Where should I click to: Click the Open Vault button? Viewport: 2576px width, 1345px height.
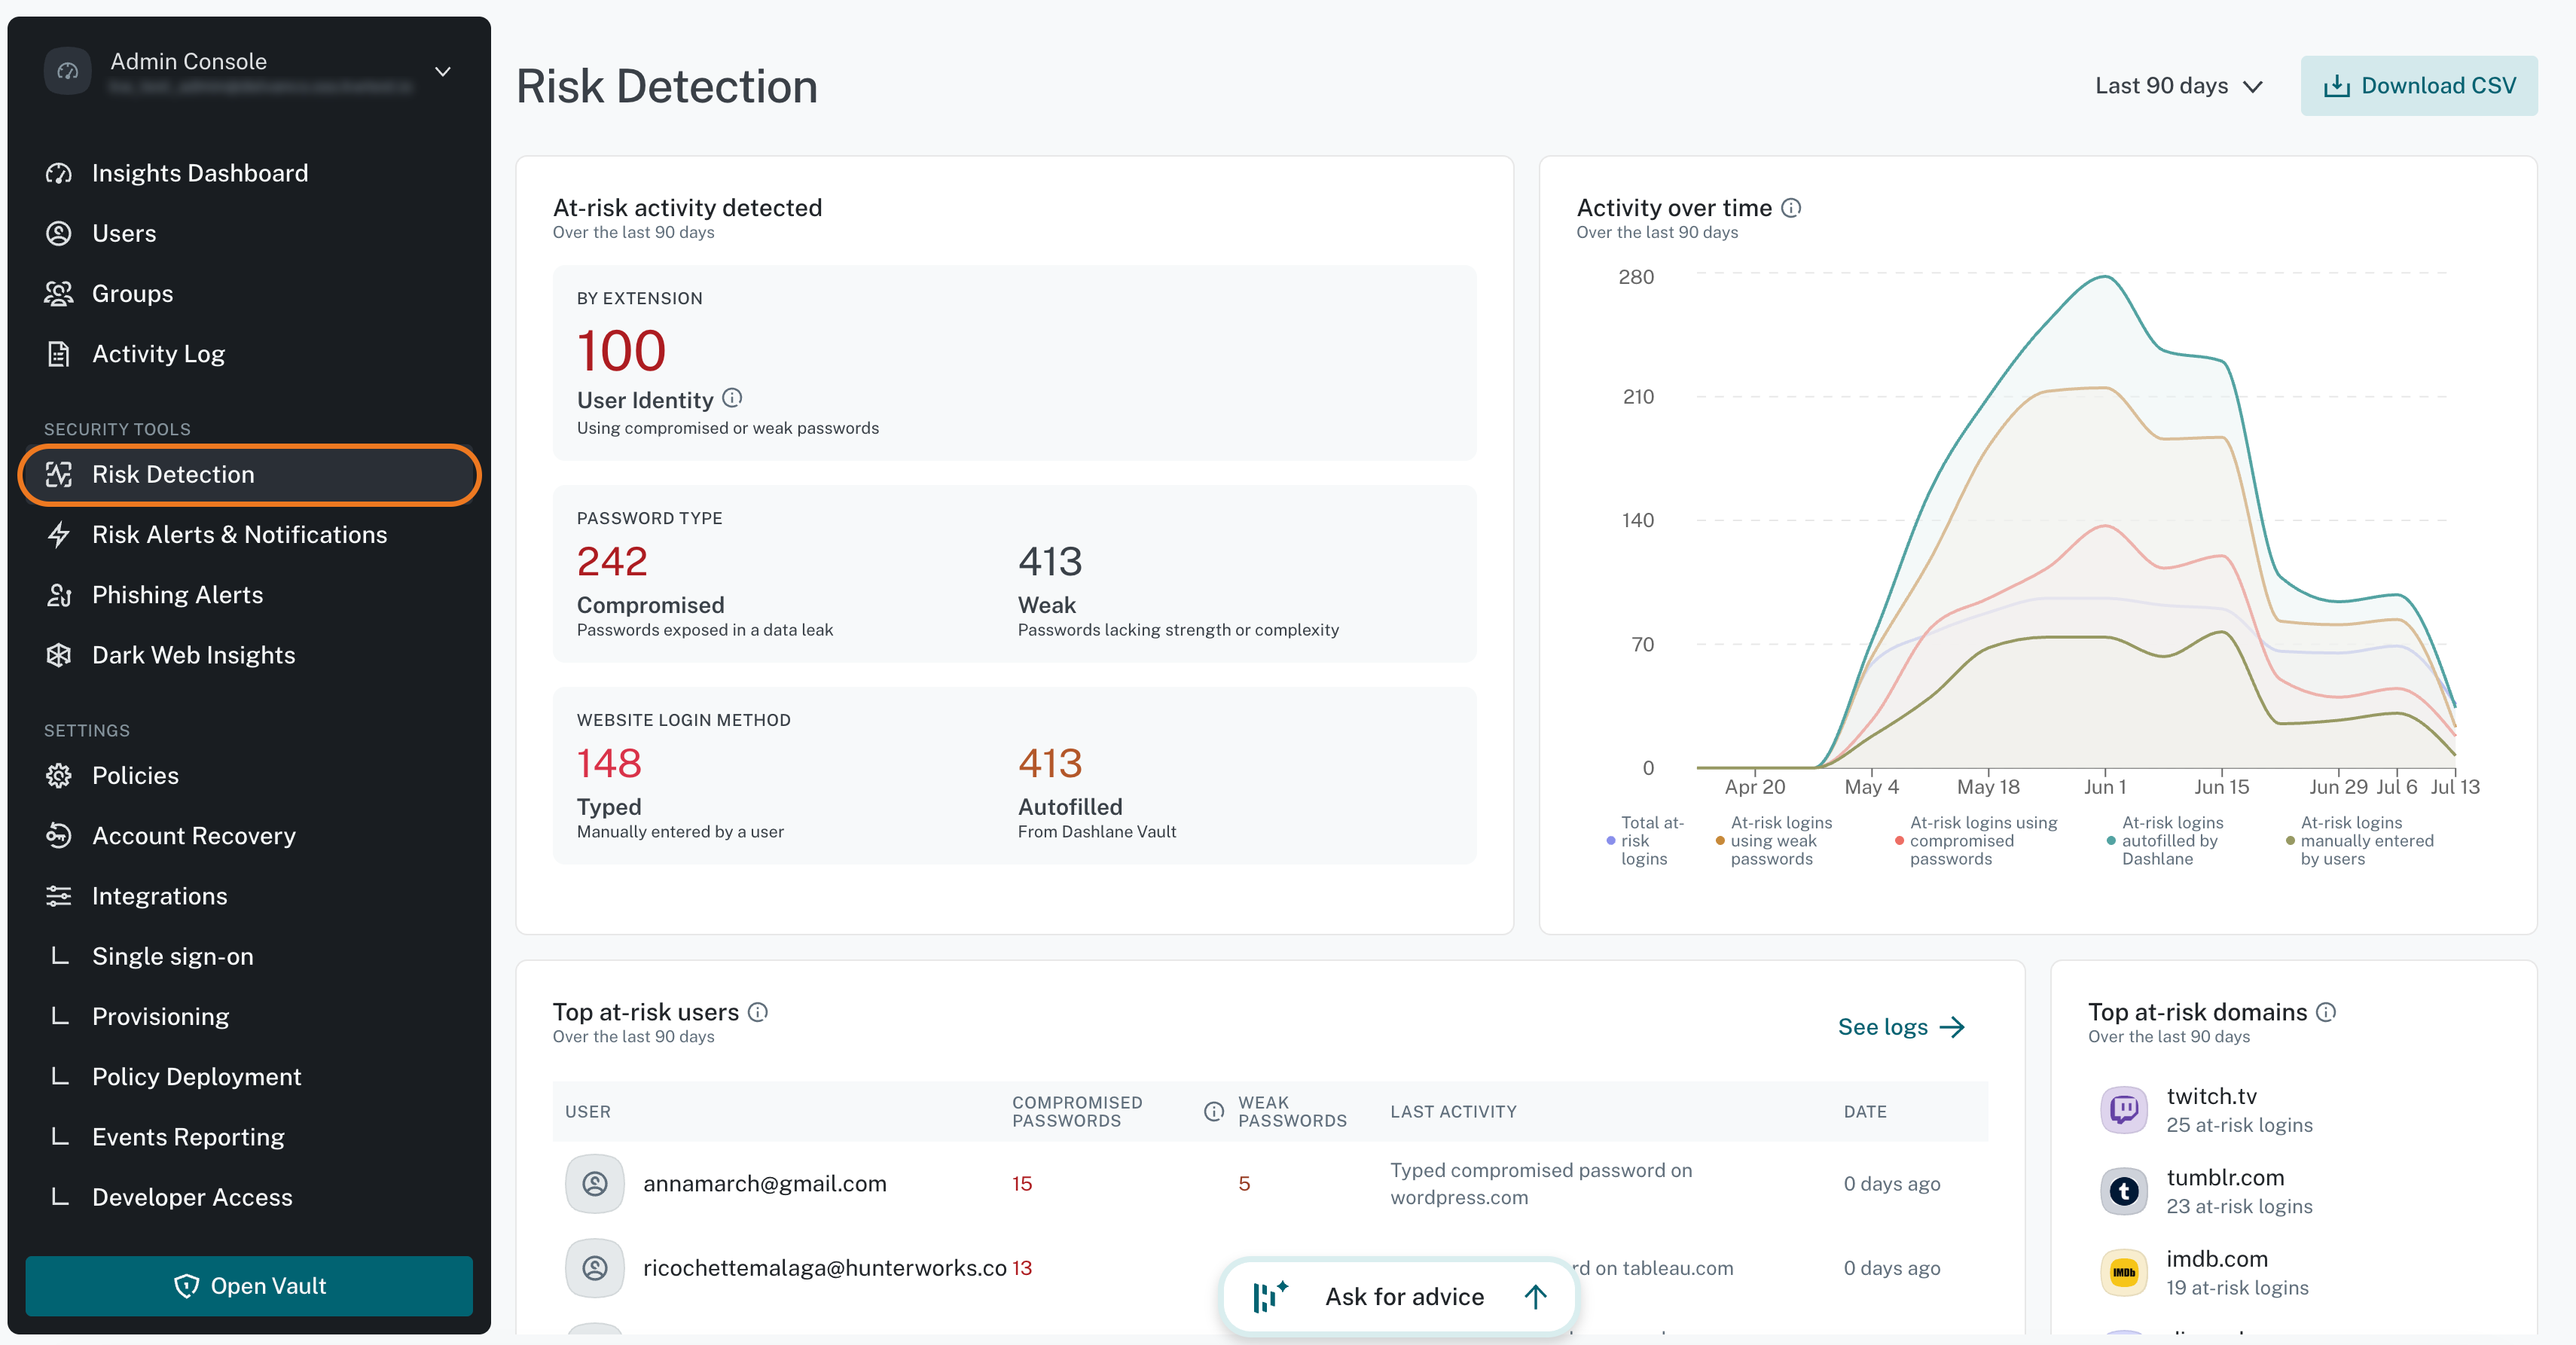point(249,1286)
